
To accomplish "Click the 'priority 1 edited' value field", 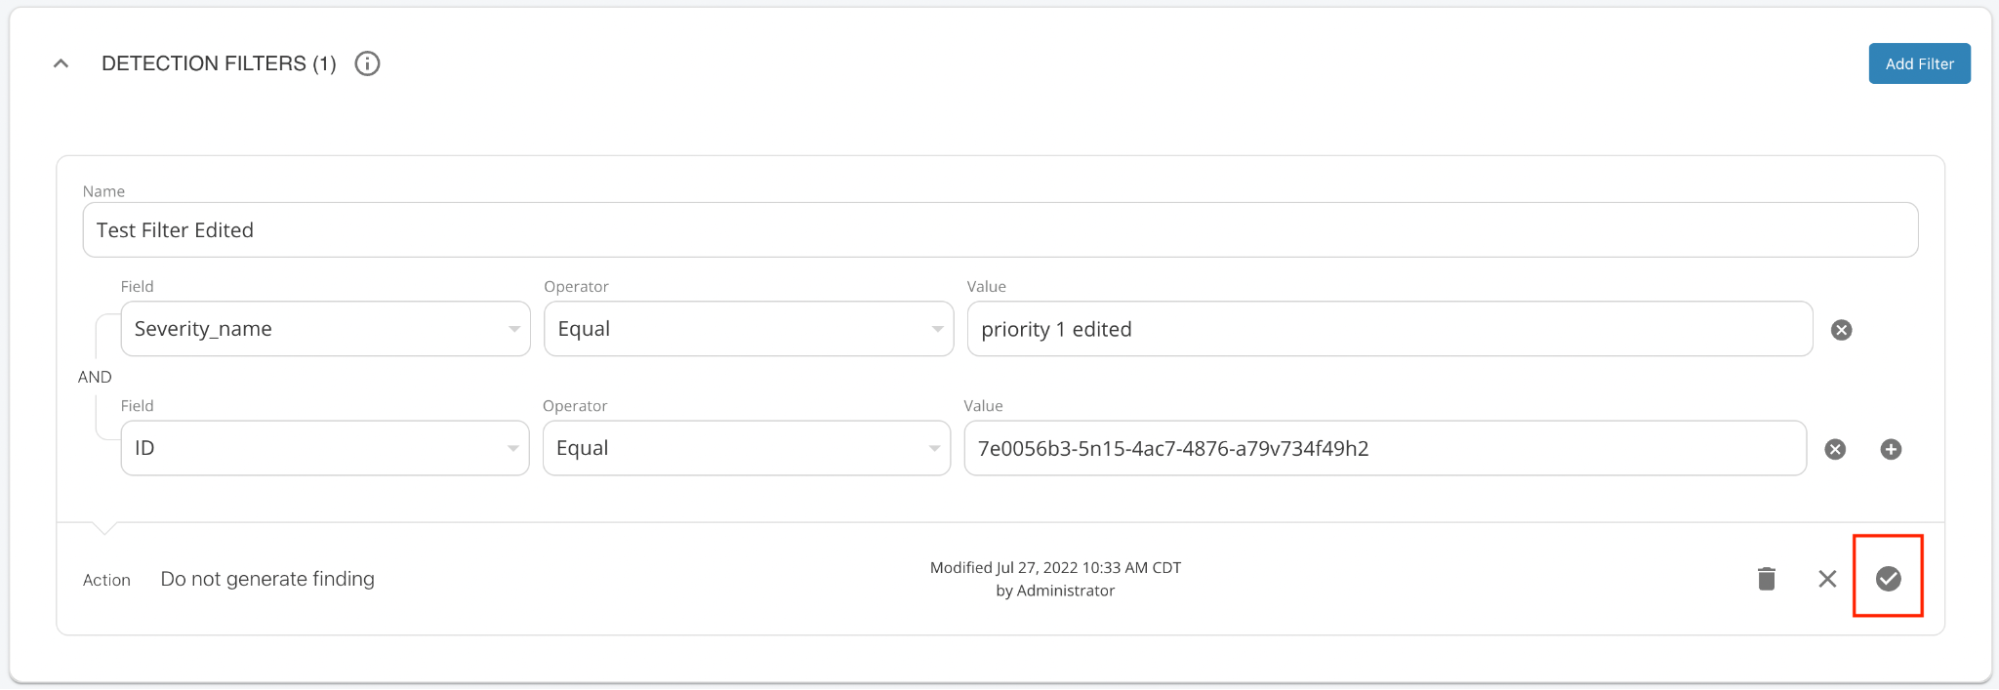I will pyautogui.click(x=1389, y=329).
